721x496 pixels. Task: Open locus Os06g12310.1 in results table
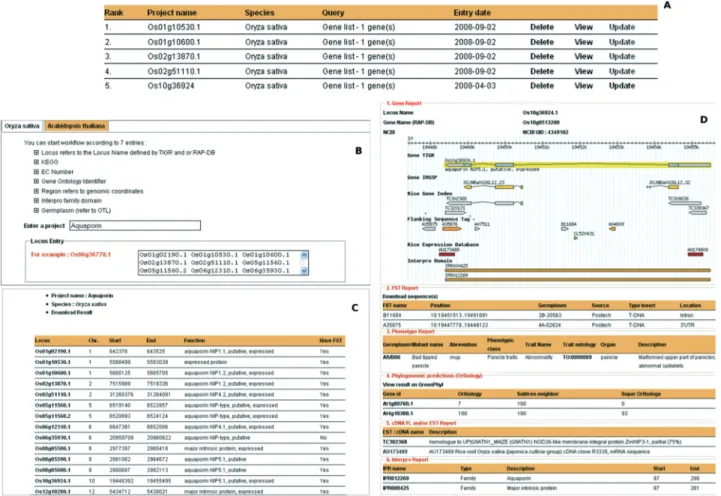(x=53, y=427)
